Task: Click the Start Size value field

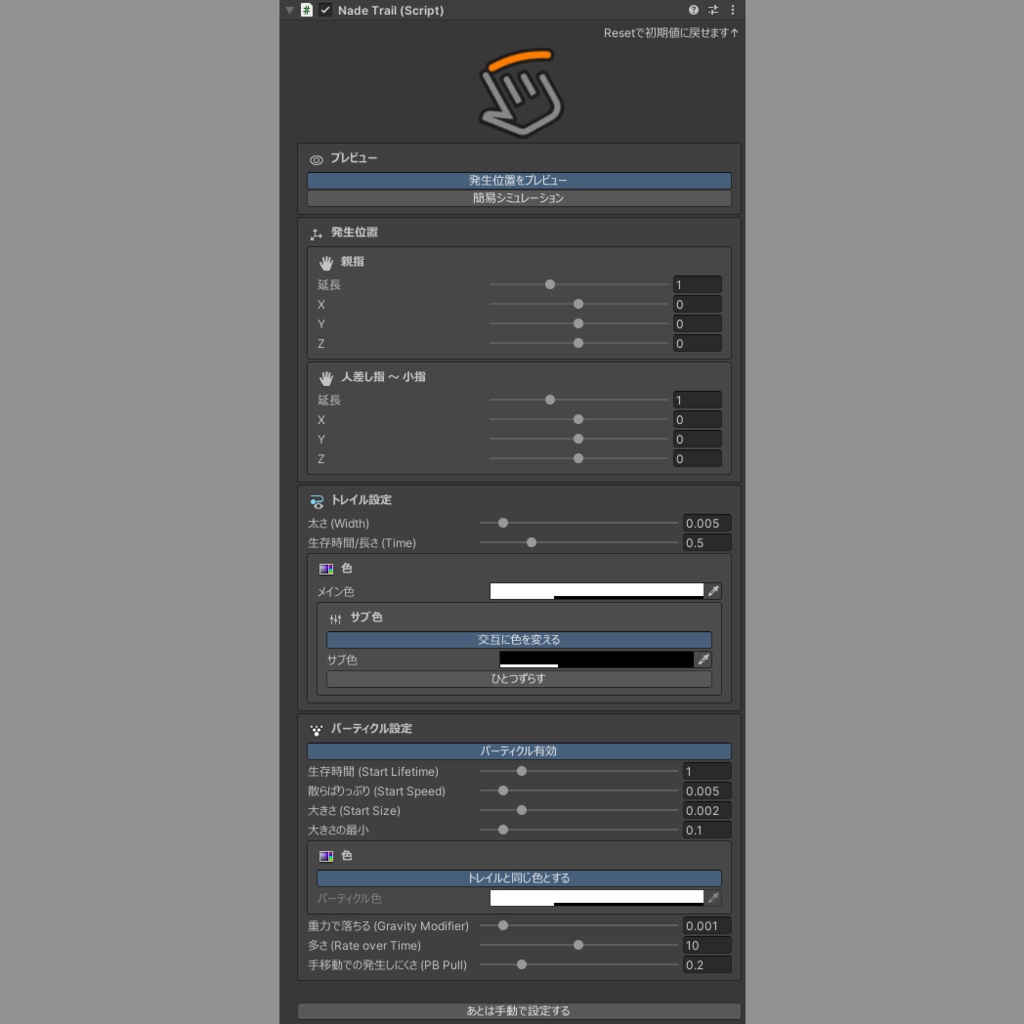Action: click(707, 810)
